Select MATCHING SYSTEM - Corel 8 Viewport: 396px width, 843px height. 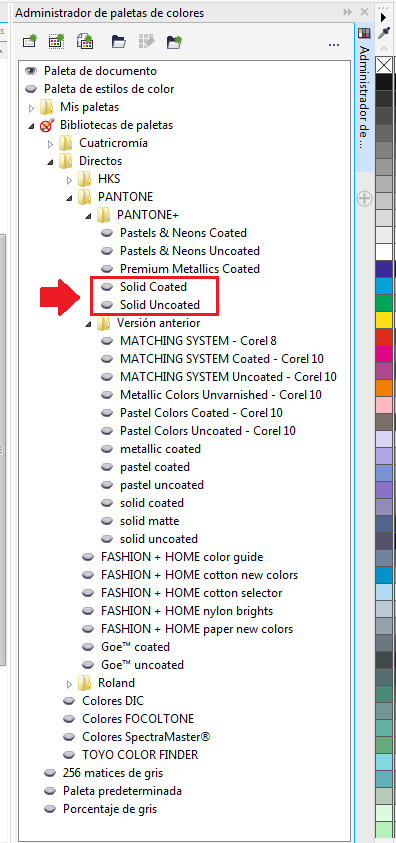[198, 341]
